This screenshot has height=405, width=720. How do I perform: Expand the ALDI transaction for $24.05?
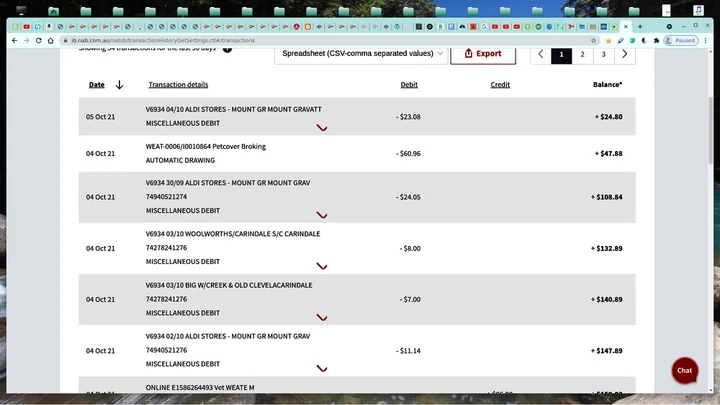pyautogui.click(x=322, y=215)
